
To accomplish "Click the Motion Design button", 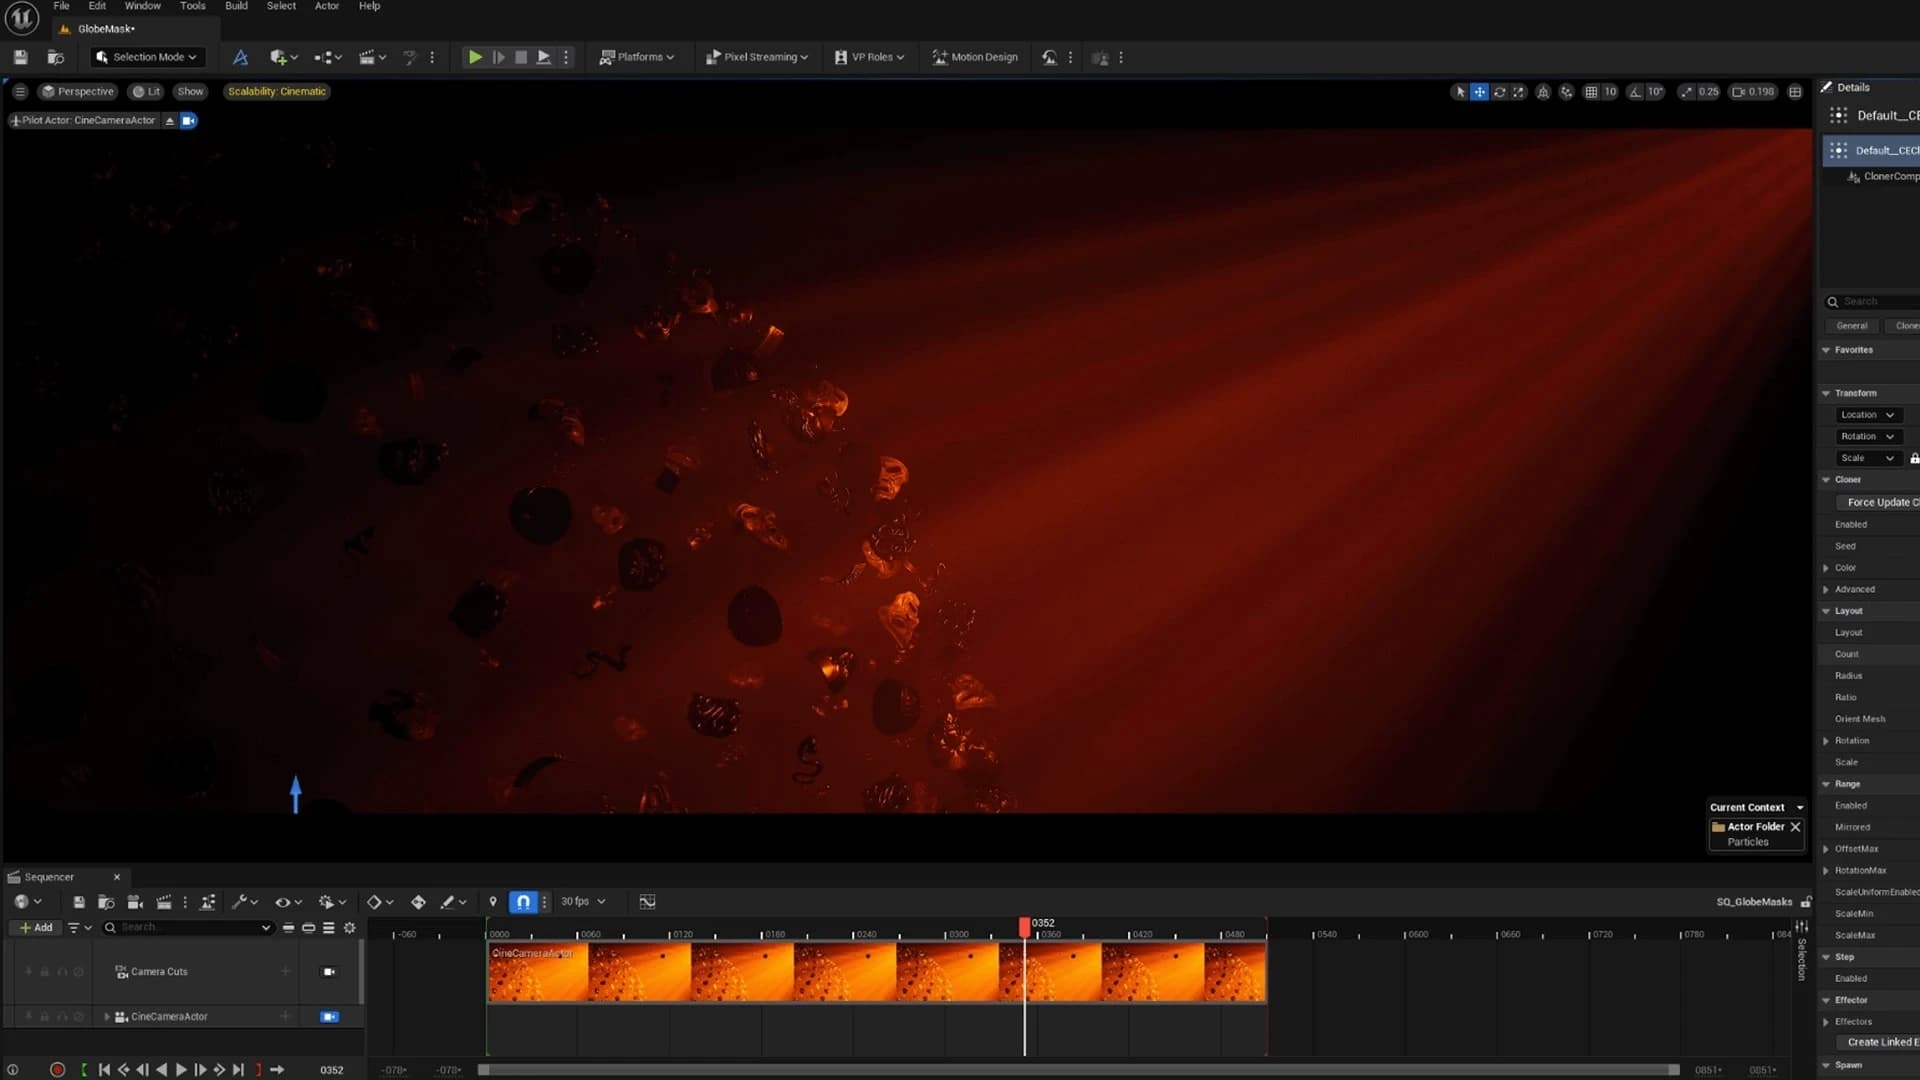I will click(x=975, y=58).
